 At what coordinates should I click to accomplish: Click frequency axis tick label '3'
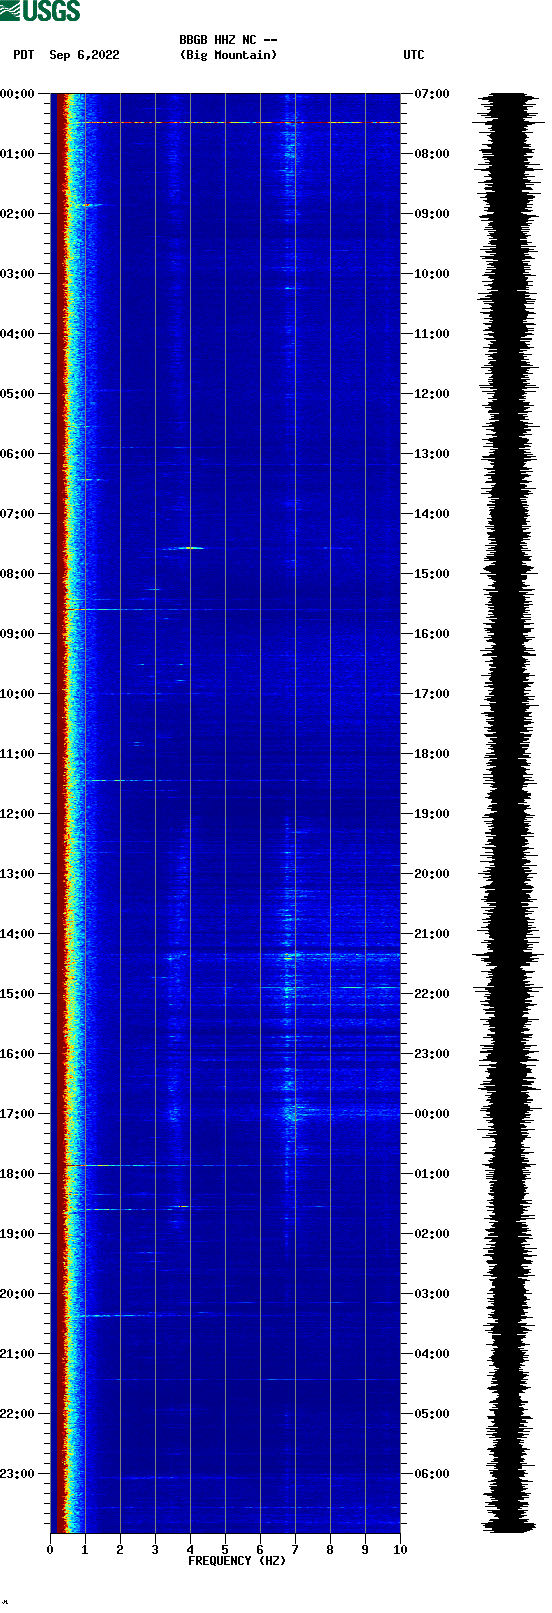155,1550
